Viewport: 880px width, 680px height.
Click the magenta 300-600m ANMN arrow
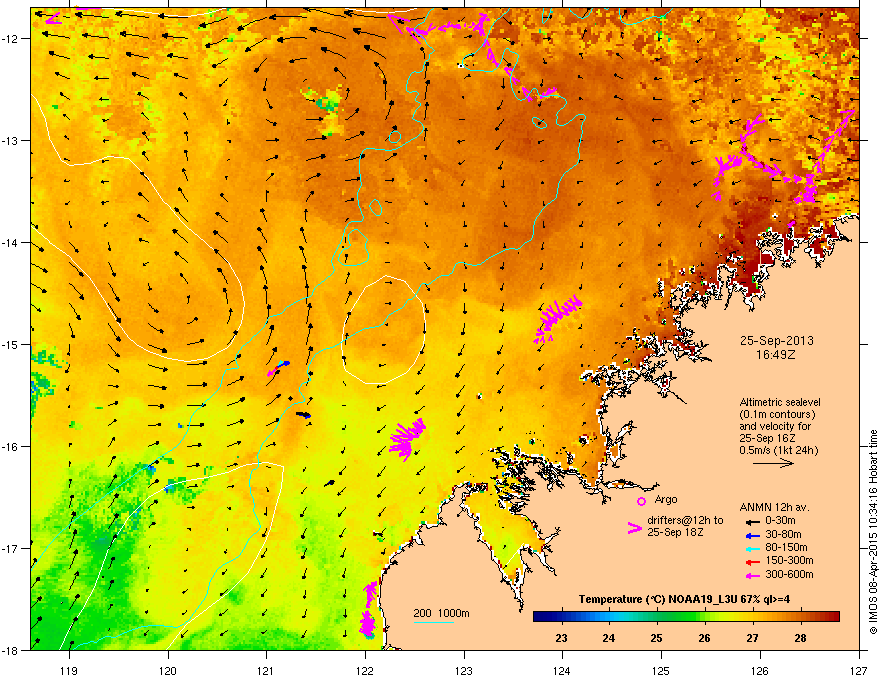pyautogui.click(x=752, y=575)
